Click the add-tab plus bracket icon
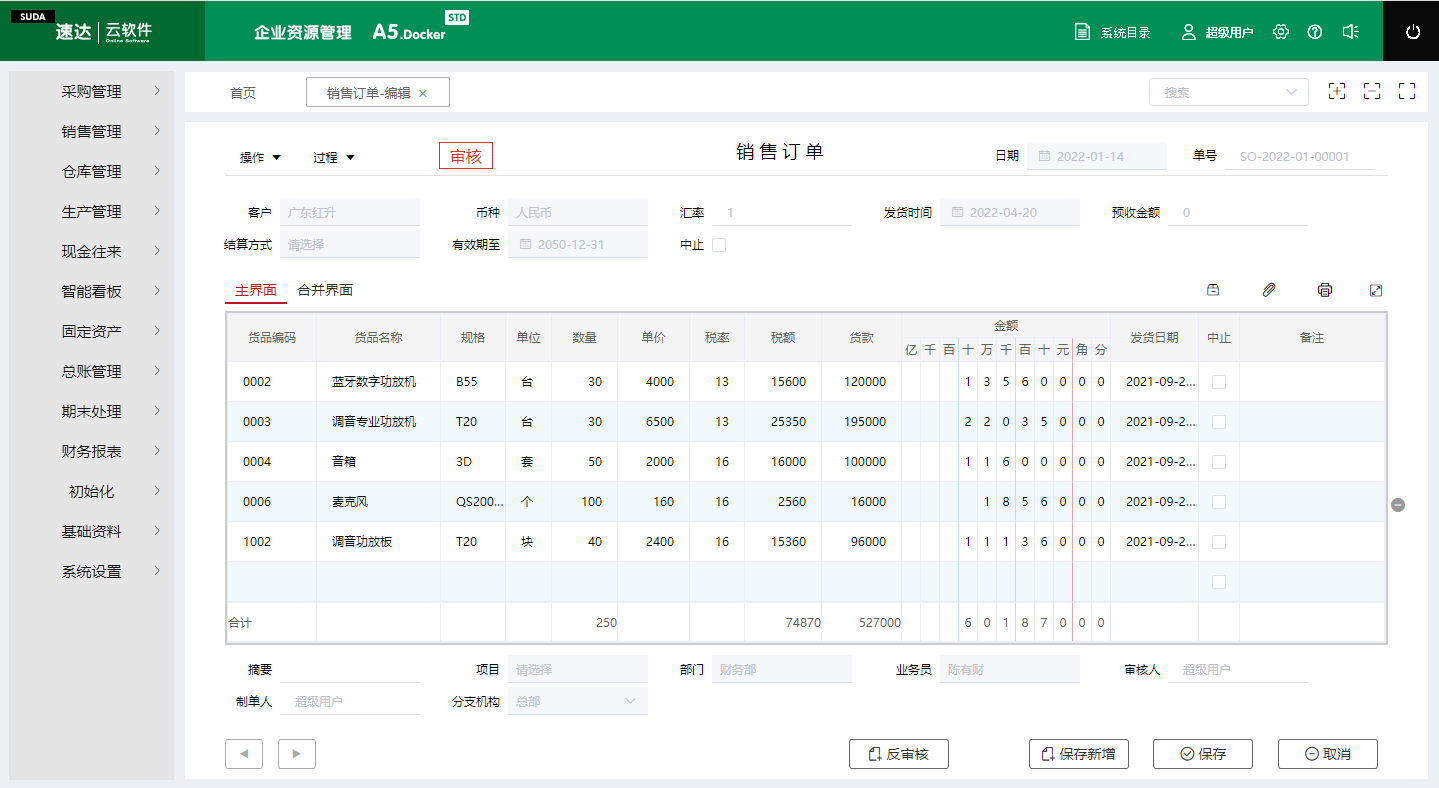Screen dimensions: 1439x788 tap(1337, 91)
